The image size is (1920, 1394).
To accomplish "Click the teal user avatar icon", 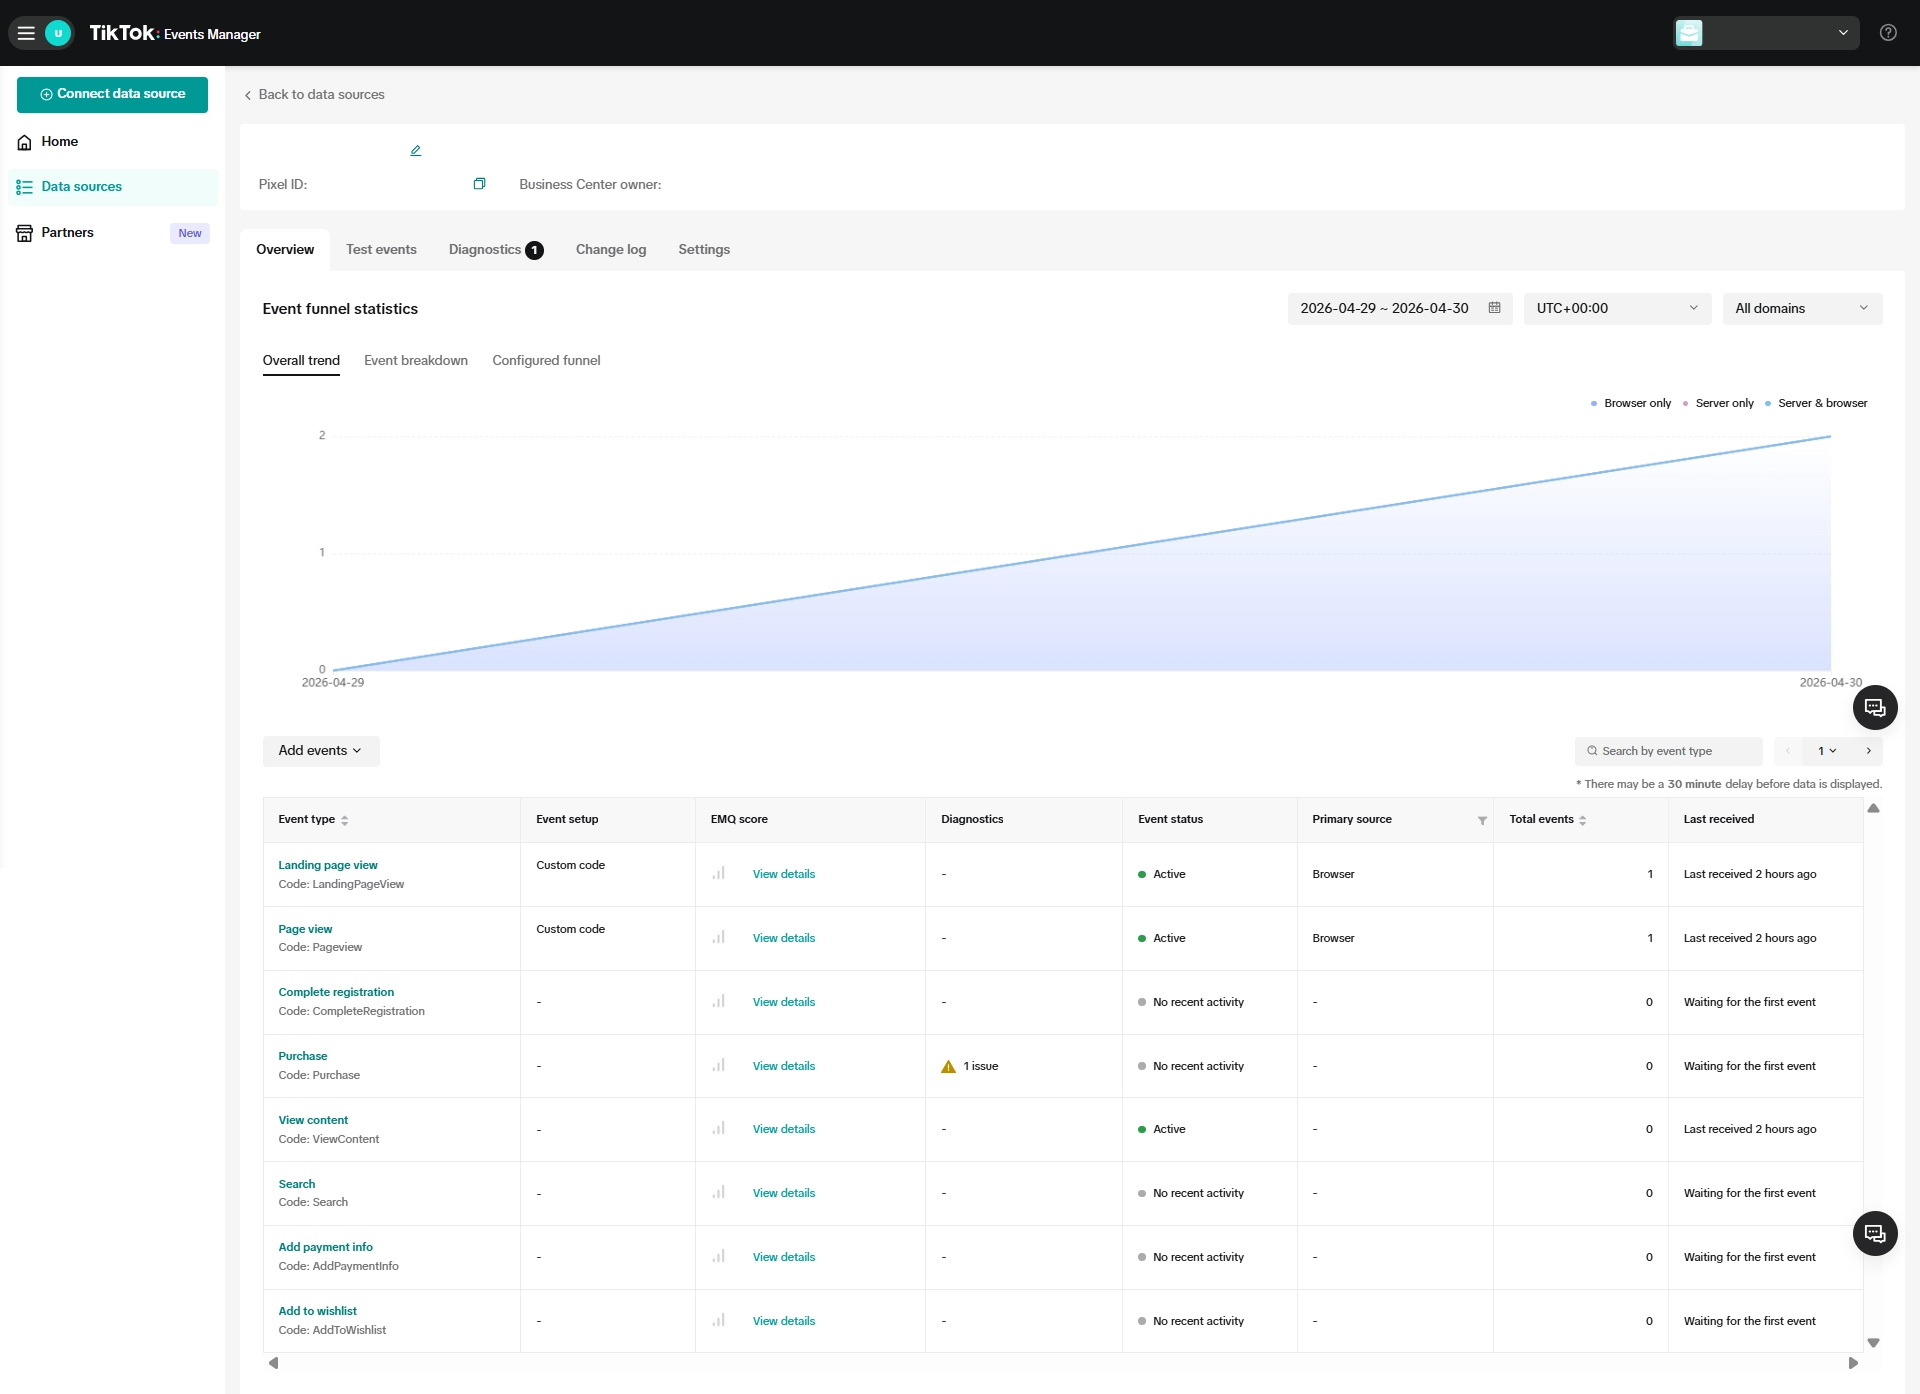I will pos(58,33).
